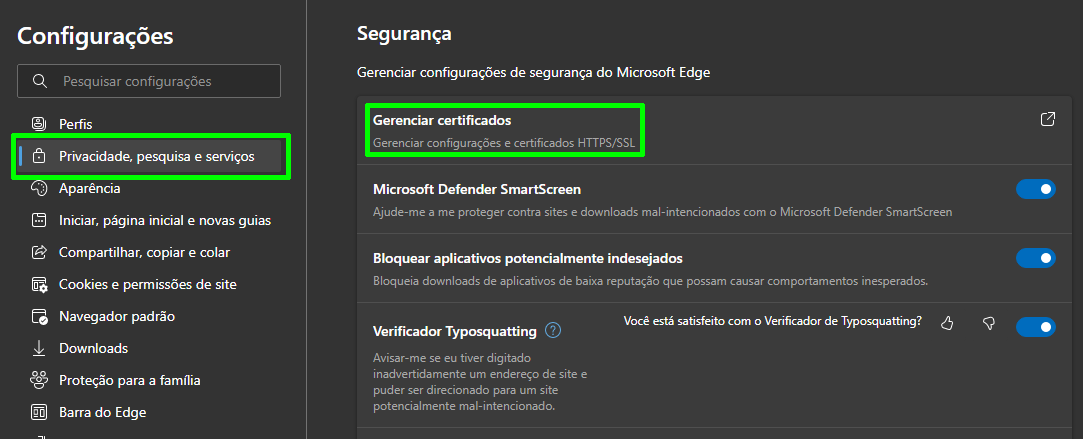Viewport: 1083px width, 439px height.
Task: Open Gerenciar certificados setting
Action: point(504,130)
